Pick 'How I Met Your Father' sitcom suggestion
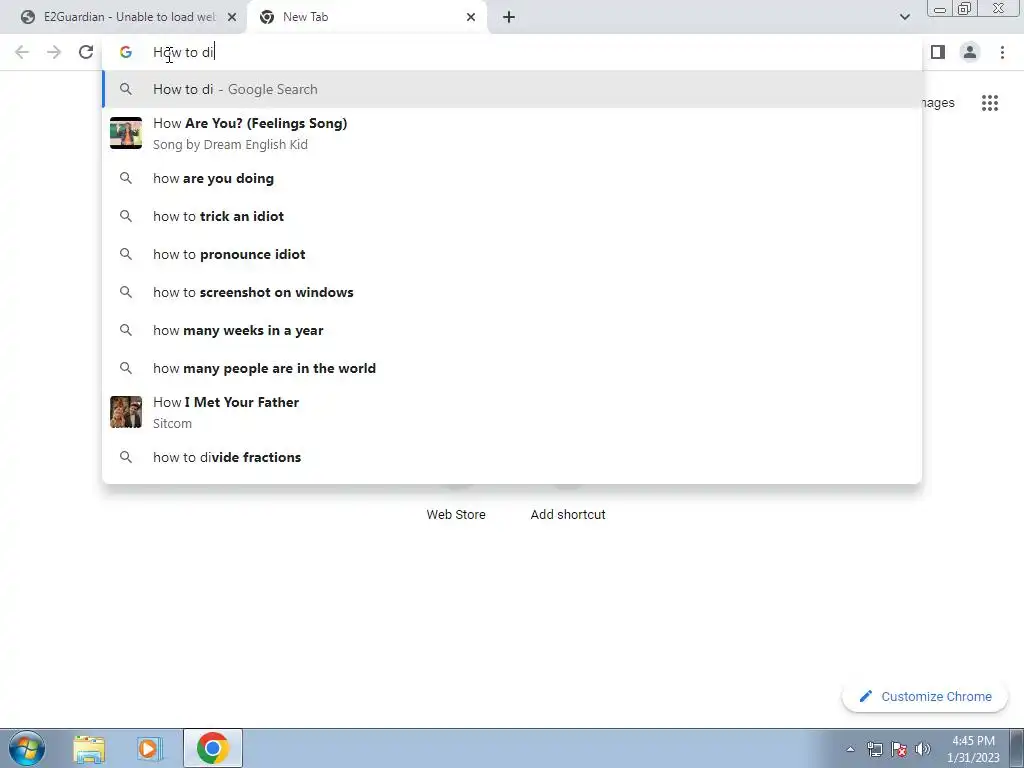The height and width of the screenshot is (768, 1024). [x=512, y=412]
